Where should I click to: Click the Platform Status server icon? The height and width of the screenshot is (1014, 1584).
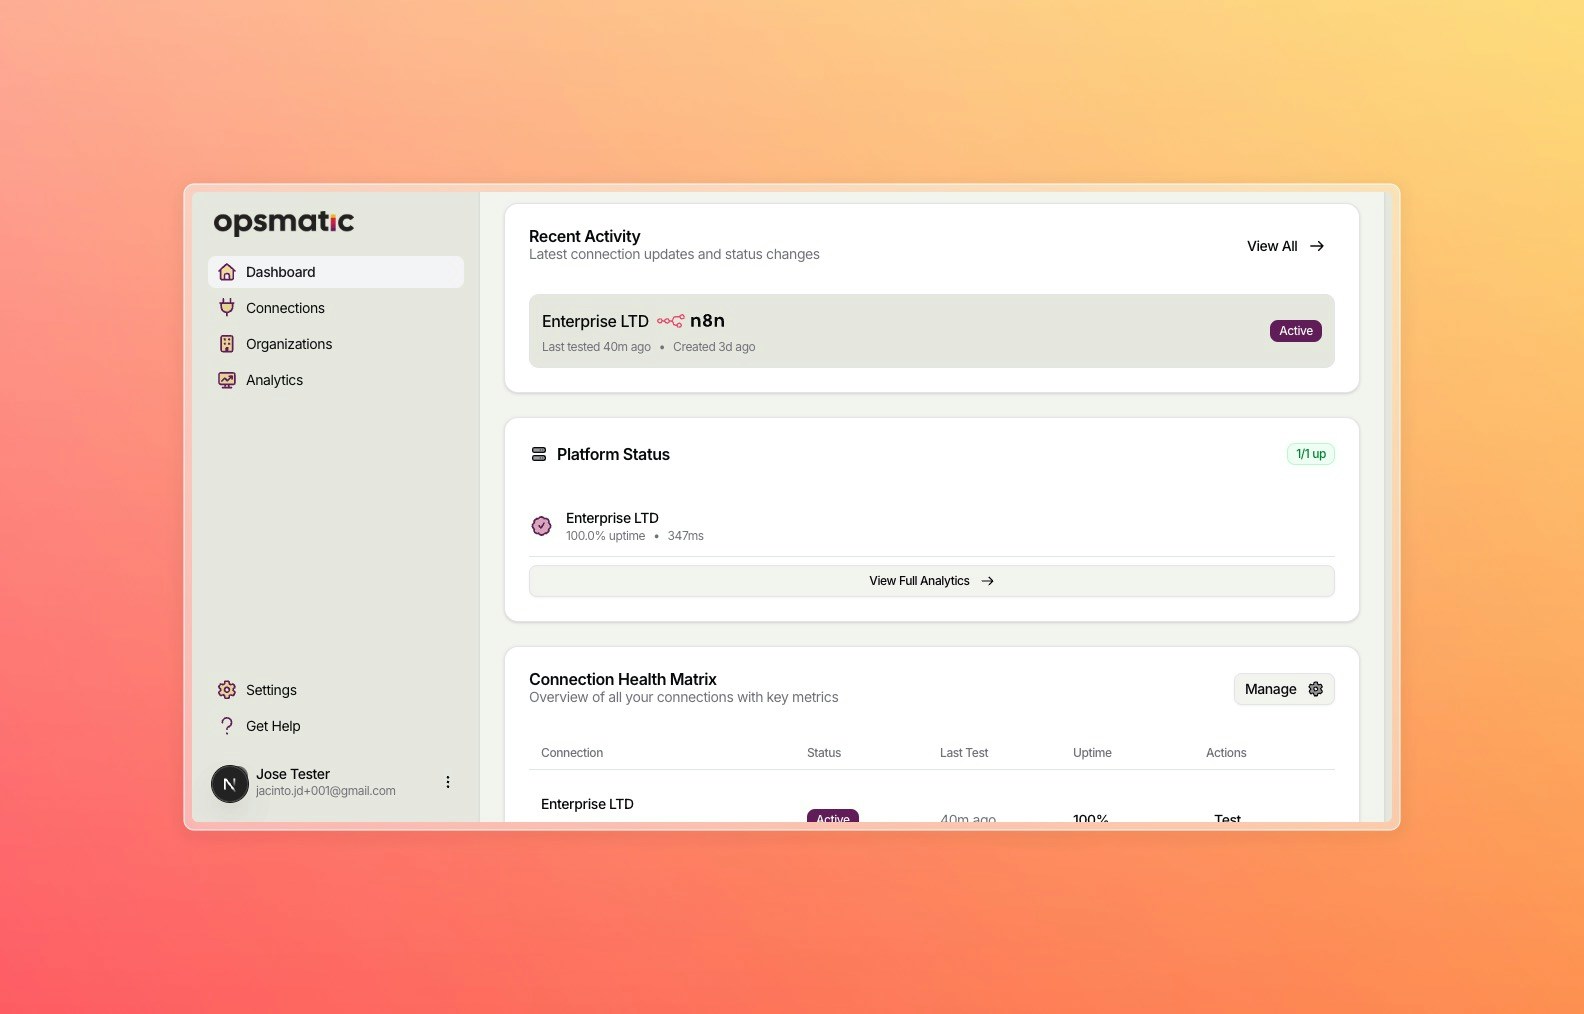539,454
